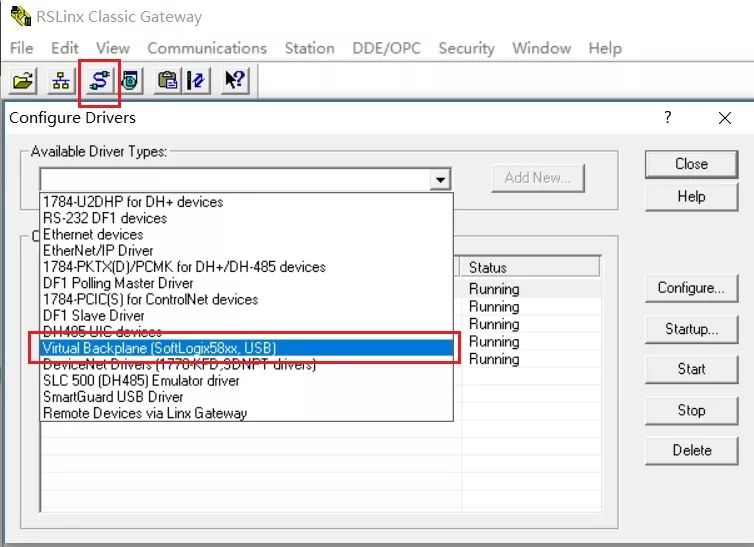The height and width of the screenshot is (547, 754).
Task: Click the Help button in dialog
Action: click(x=691, y=197)
